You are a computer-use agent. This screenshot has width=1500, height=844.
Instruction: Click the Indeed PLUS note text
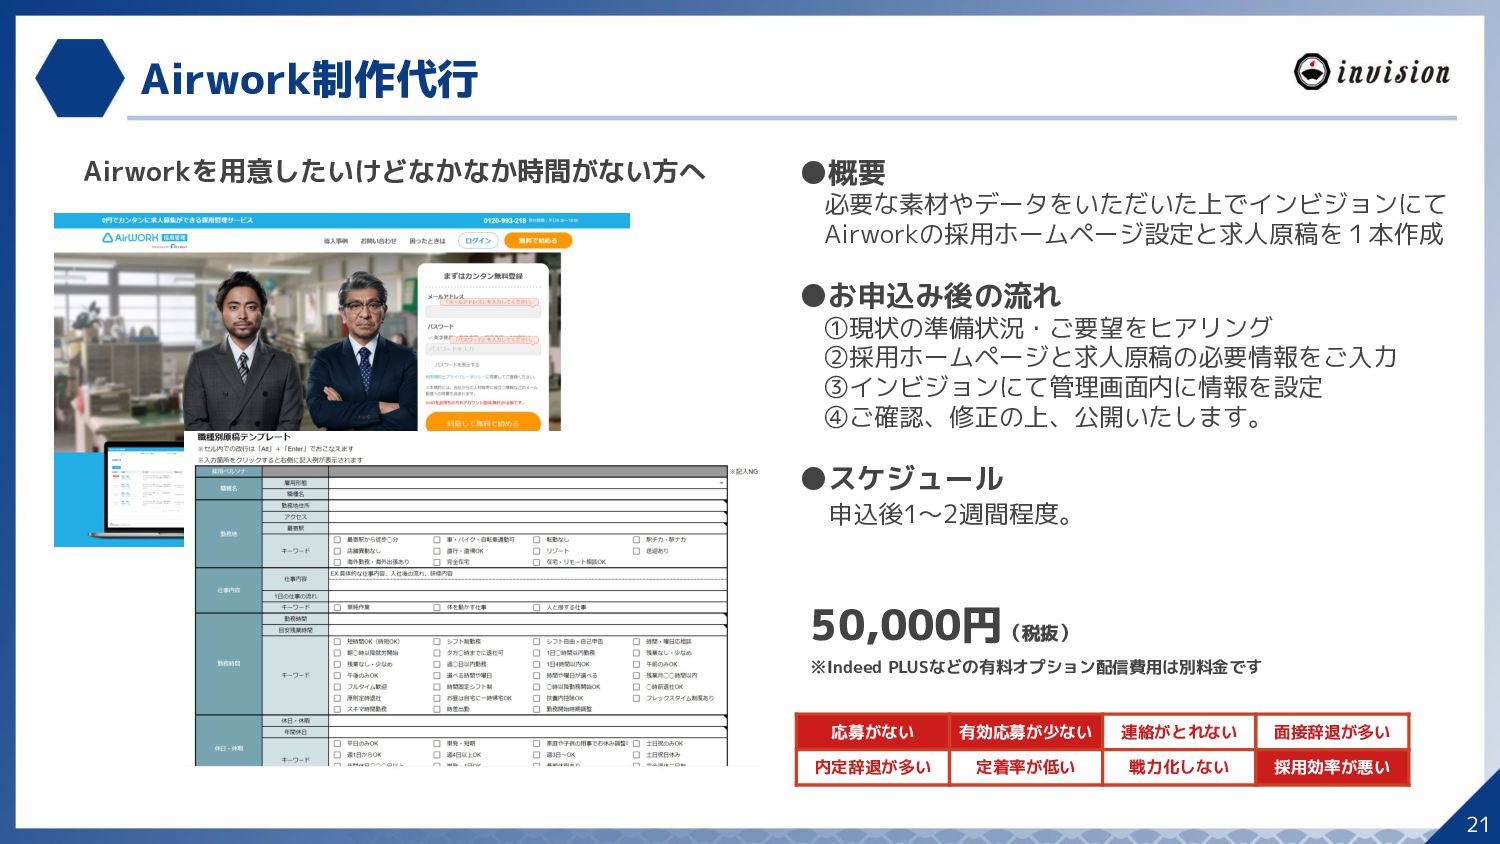pyautogui.click(x=1036, y=667)
